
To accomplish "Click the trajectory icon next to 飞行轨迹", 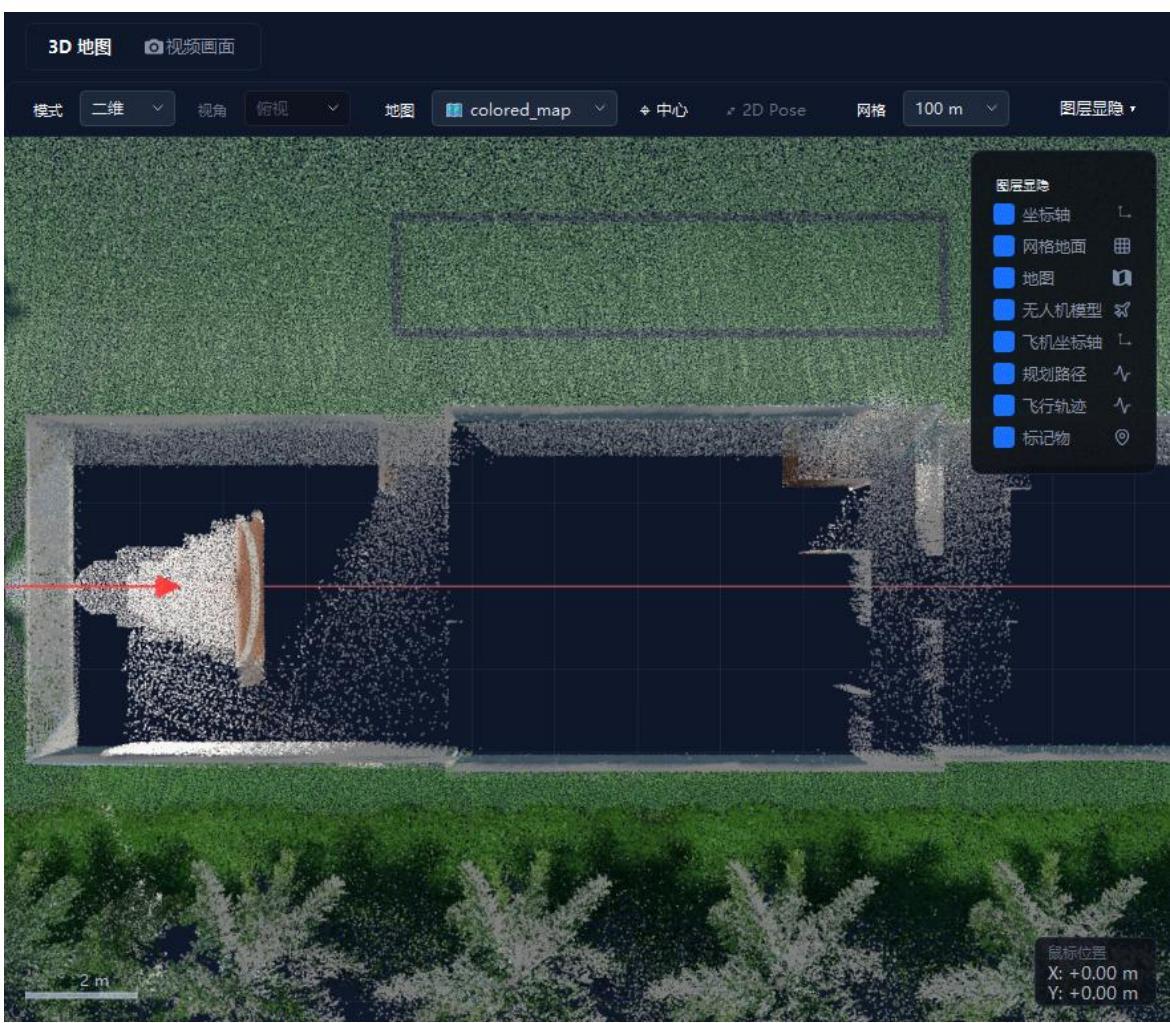I will (x=1122, y=406).
